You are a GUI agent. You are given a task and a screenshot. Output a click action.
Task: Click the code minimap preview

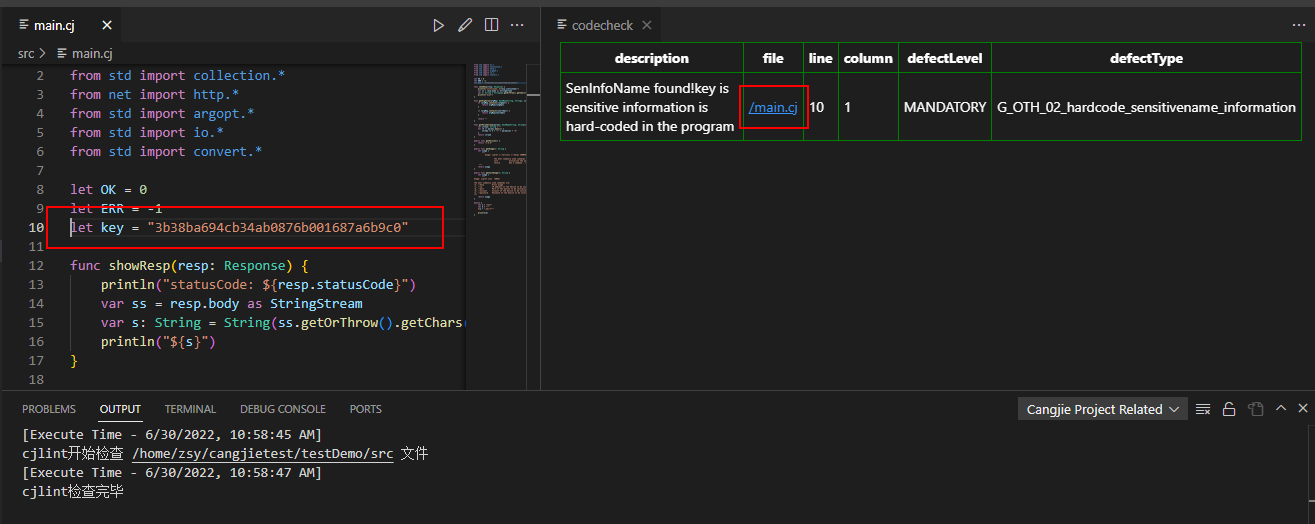[x=502, y=140]
